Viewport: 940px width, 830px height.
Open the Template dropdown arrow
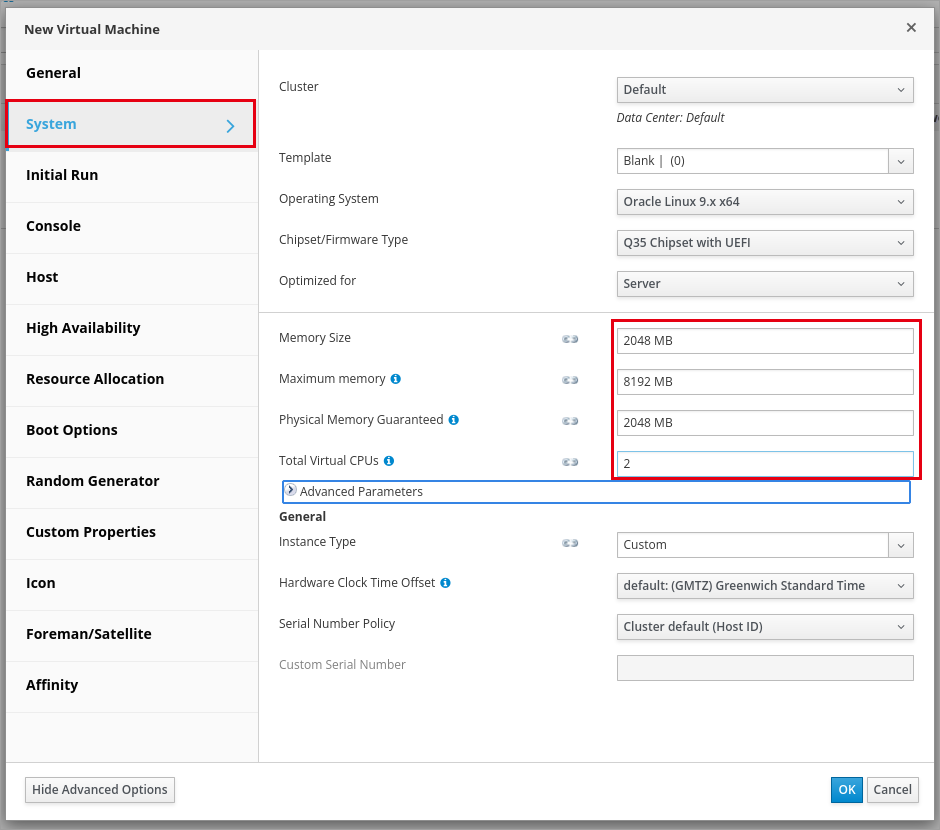pyautogui.click(x=901, y=161)
